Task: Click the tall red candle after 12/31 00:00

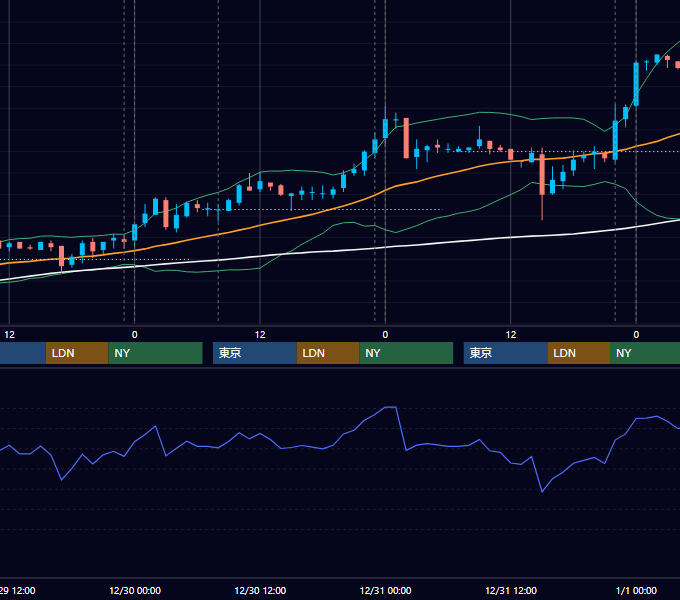Action: pos(406,138)
